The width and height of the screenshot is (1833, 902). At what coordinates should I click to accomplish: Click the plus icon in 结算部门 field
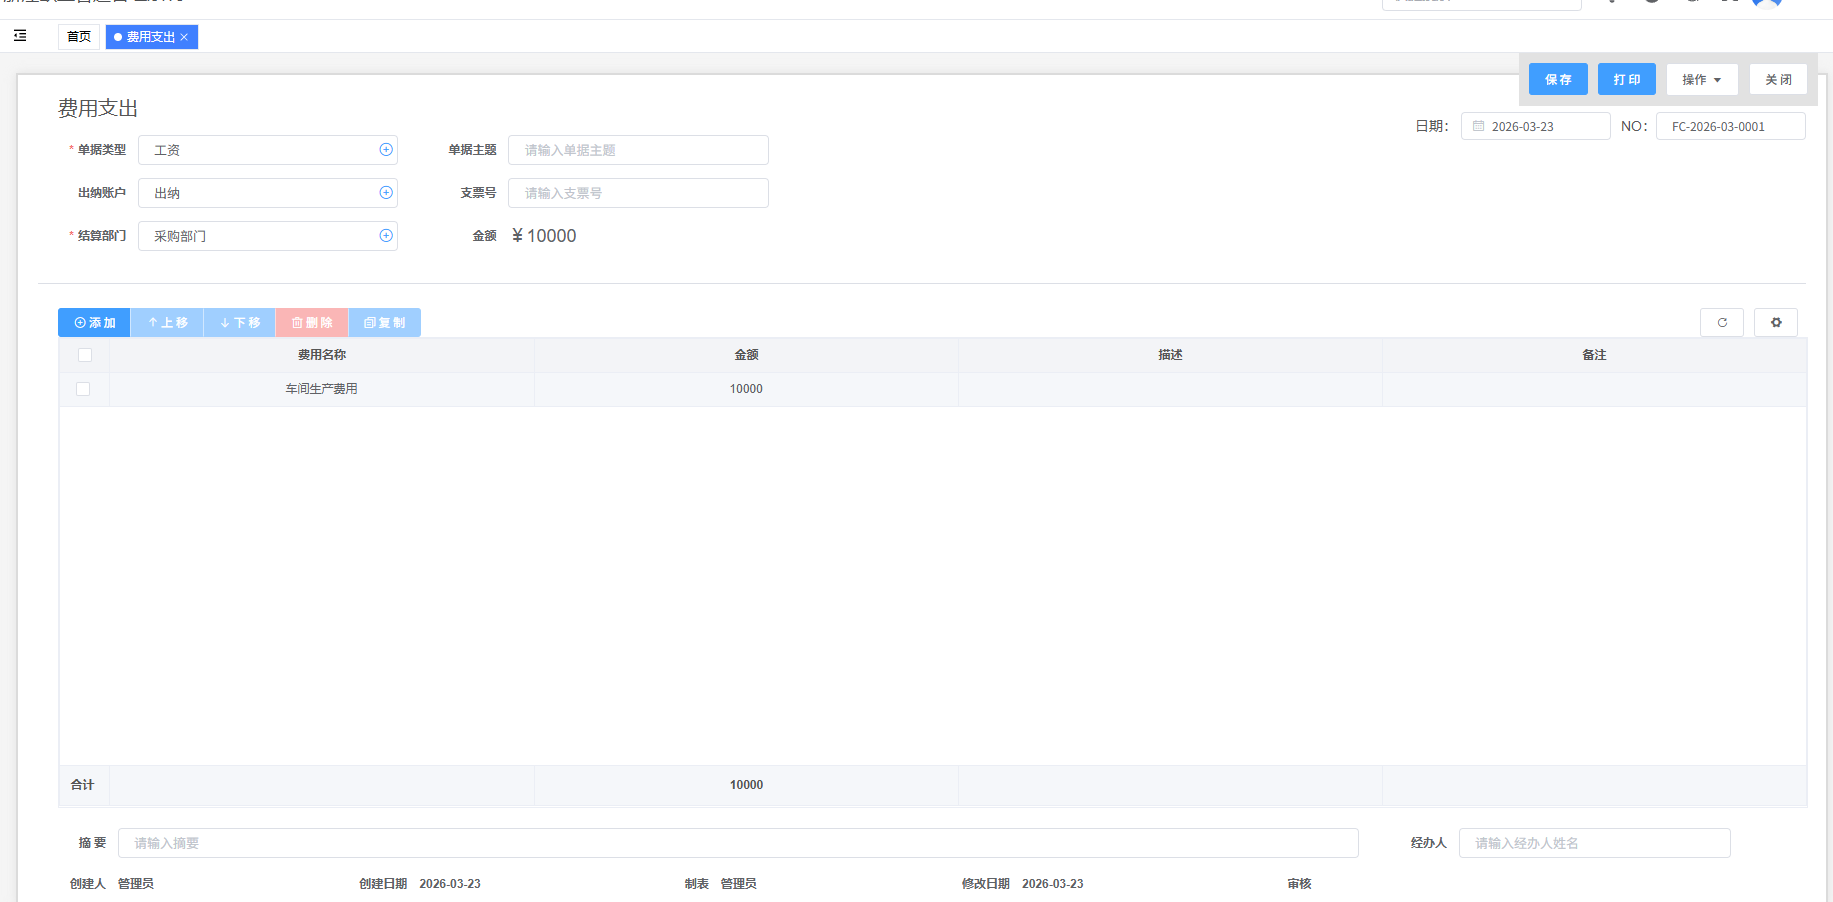(386, 236)
